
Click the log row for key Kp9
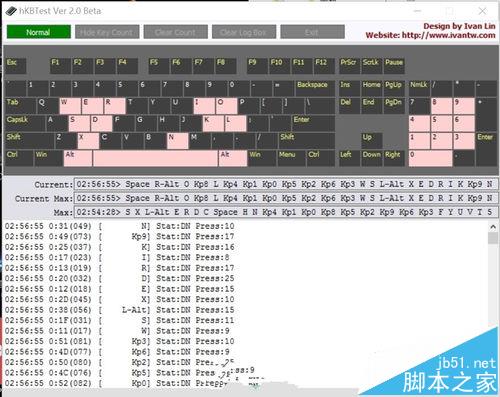119,236
